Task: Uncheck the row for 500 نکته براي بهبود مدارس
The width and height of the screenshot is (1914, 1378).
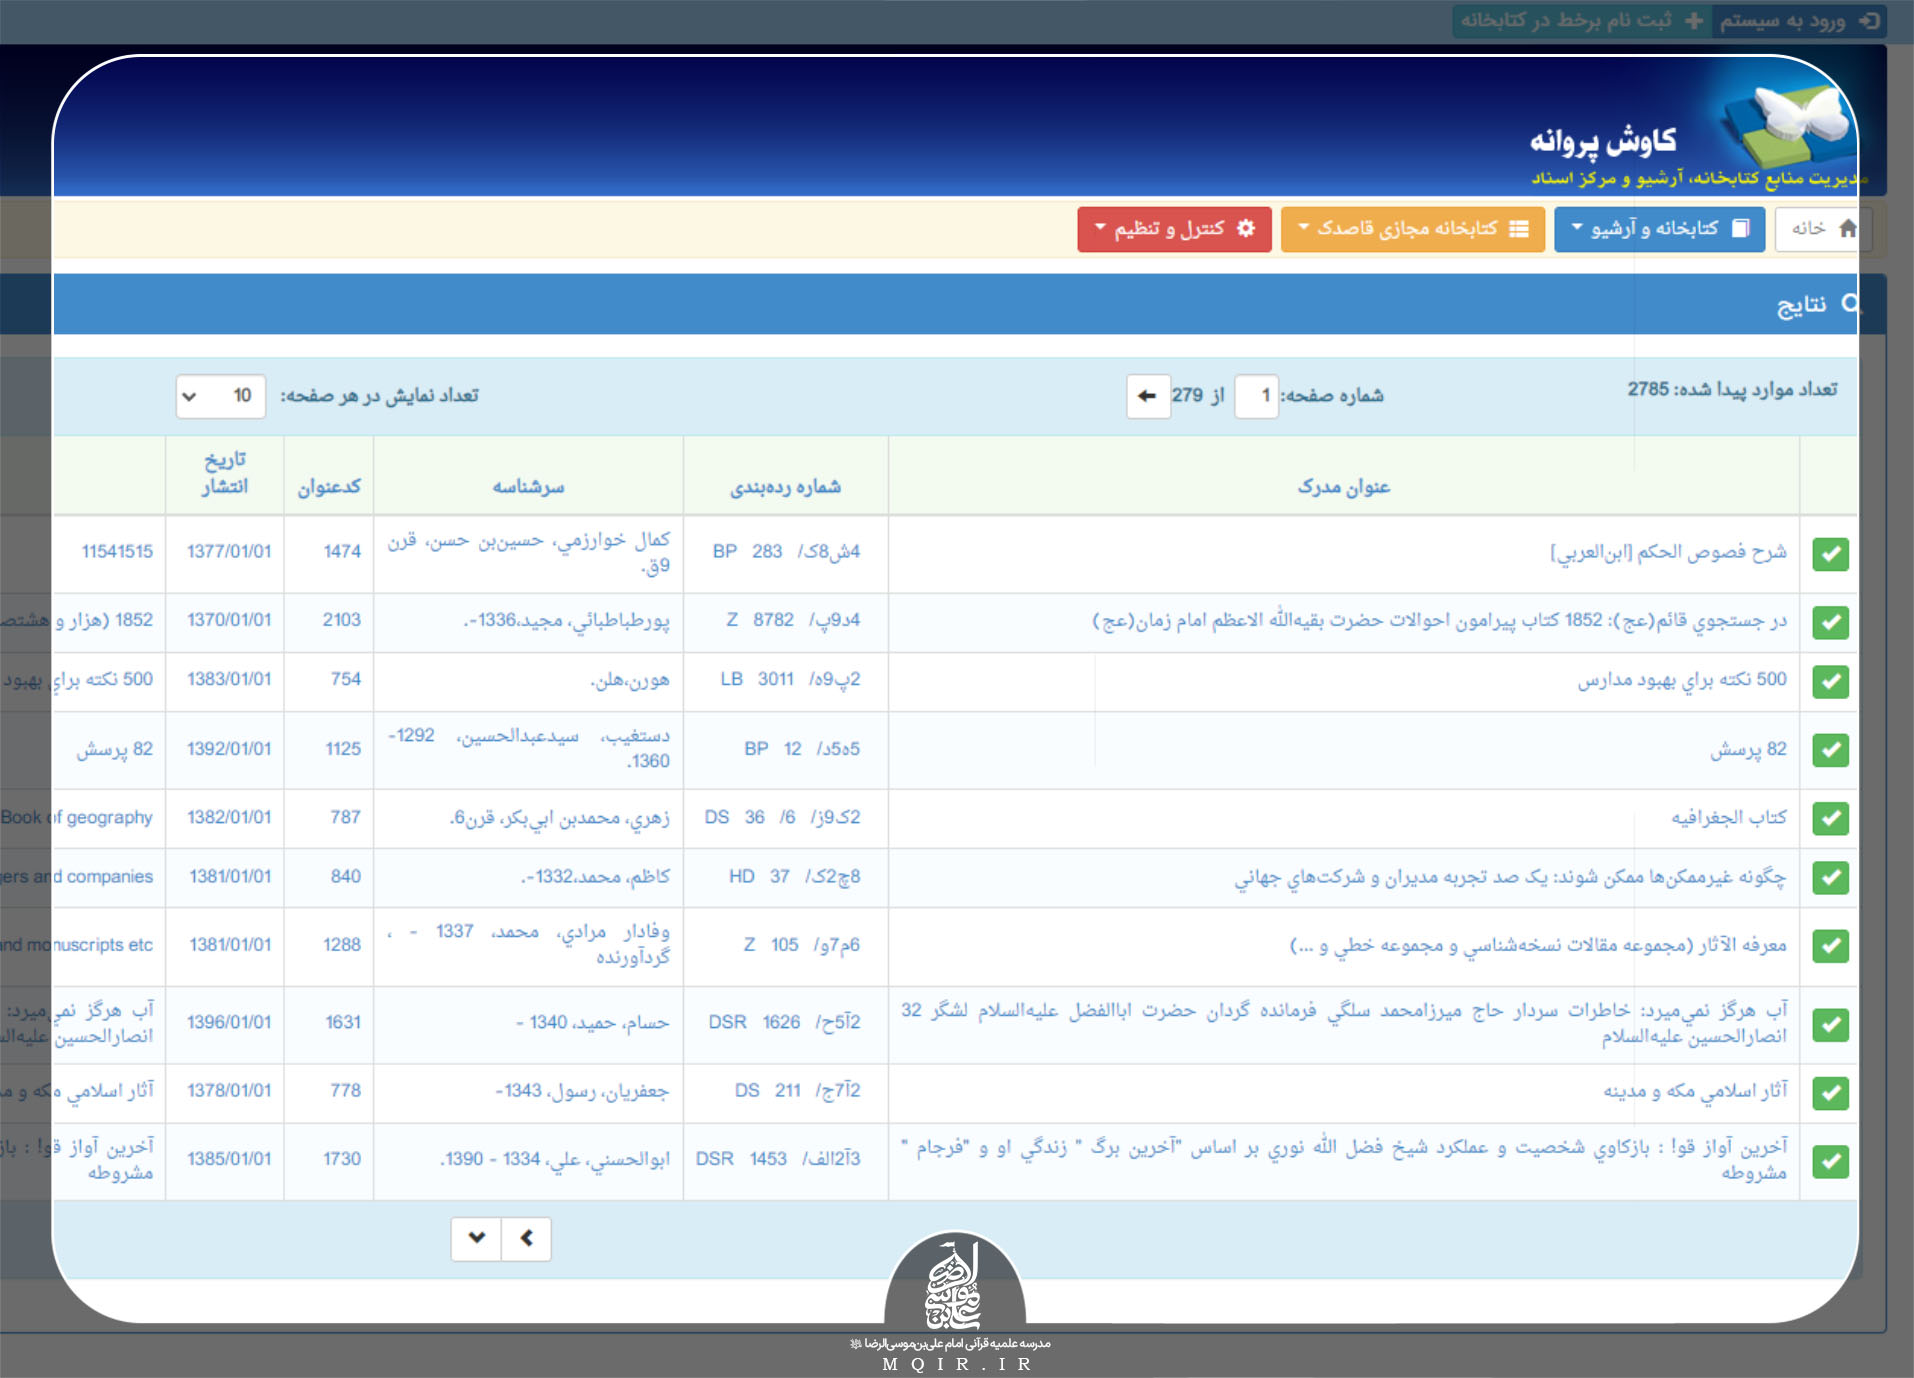Action: click(1829, 682)
